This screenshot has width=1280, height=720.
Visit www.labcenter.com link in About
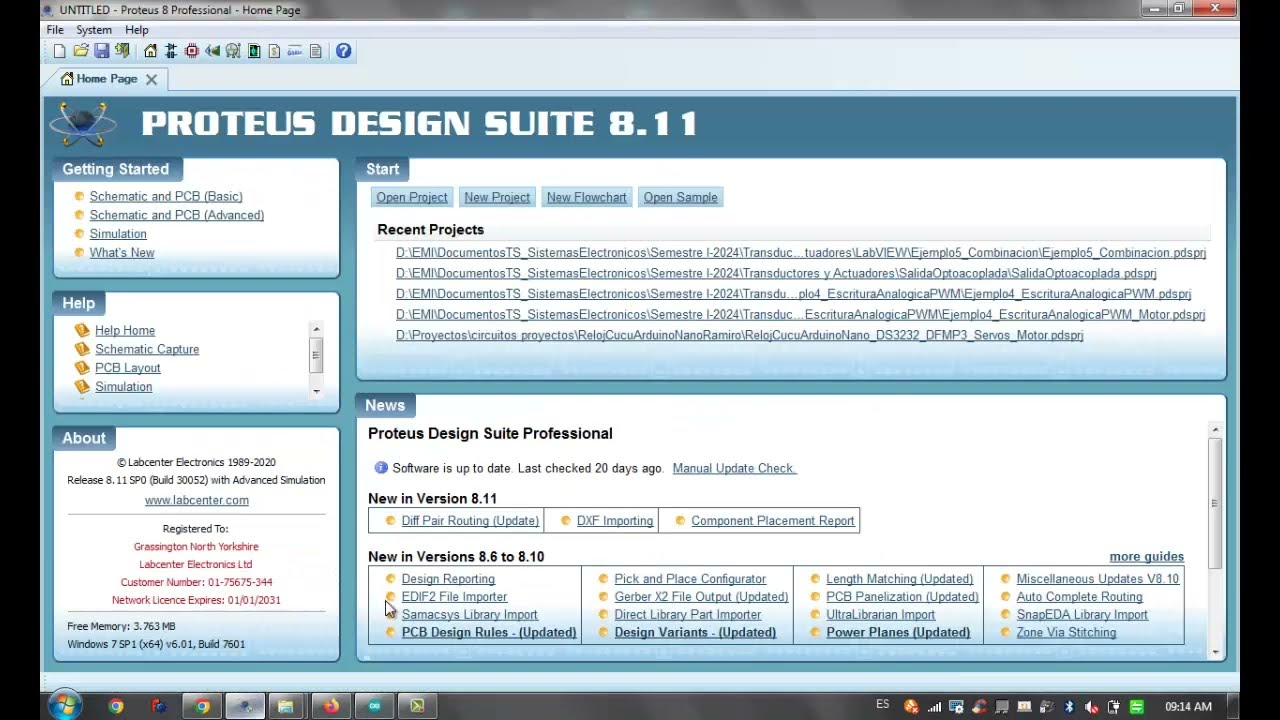(x=197, y=500)
